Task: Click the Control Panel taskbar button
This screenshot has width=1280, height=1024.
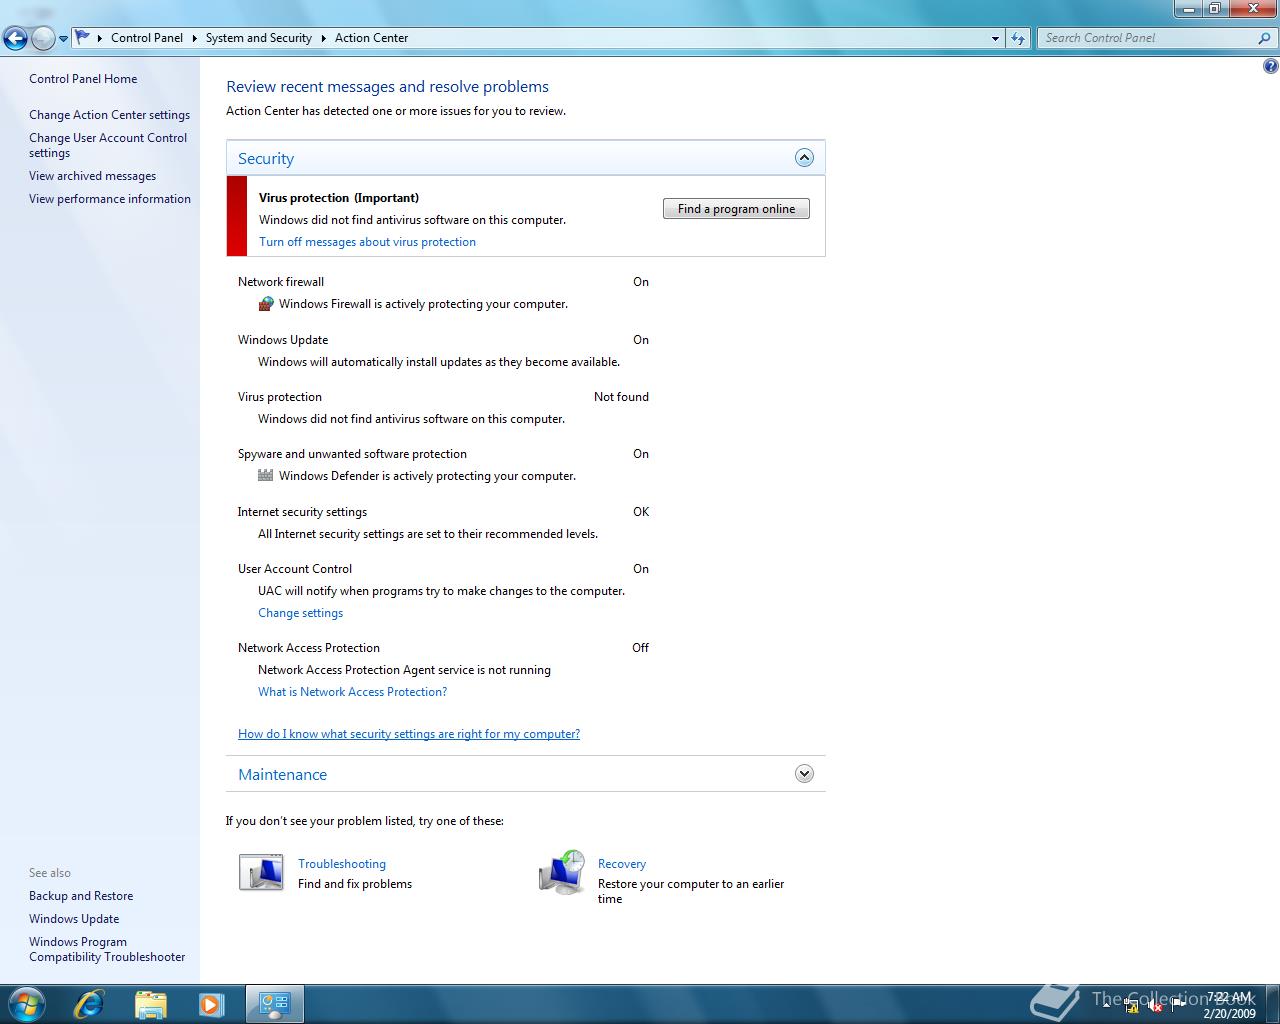Action: point(275,1004)
